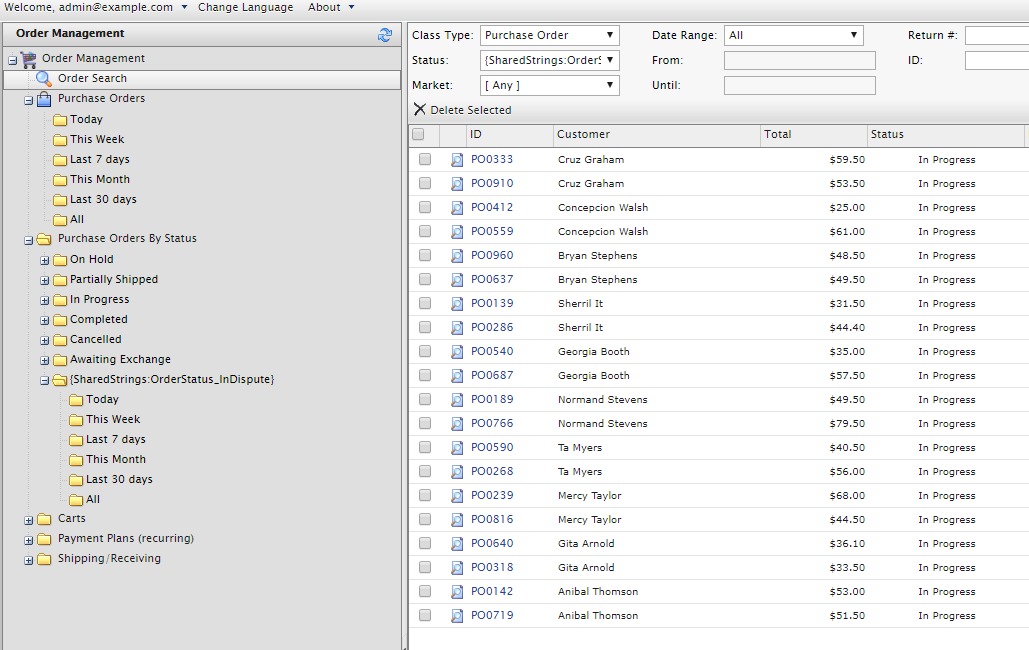Open the Date Range dropdown

792,36
